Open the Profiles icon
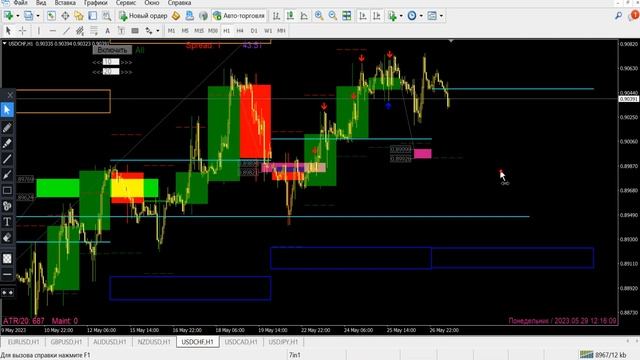The height and width of the screenshot is (360, 640). tap(28, 16)
